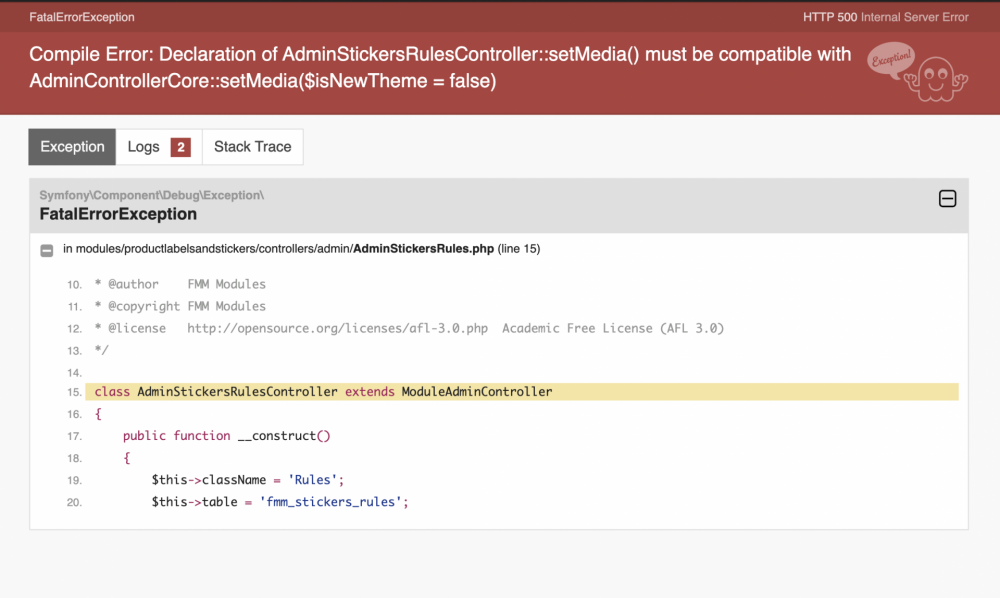Click the FatalErrorException label in top bar
Image resolution: width=1000 pixels, height=598 pixels.
82,17
